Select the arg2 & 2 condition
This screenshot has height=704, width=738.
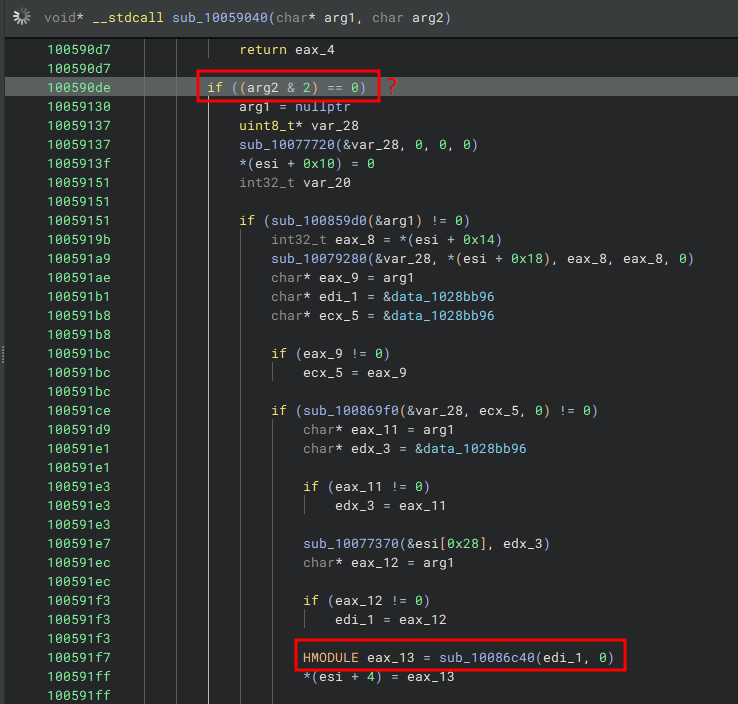279,88
